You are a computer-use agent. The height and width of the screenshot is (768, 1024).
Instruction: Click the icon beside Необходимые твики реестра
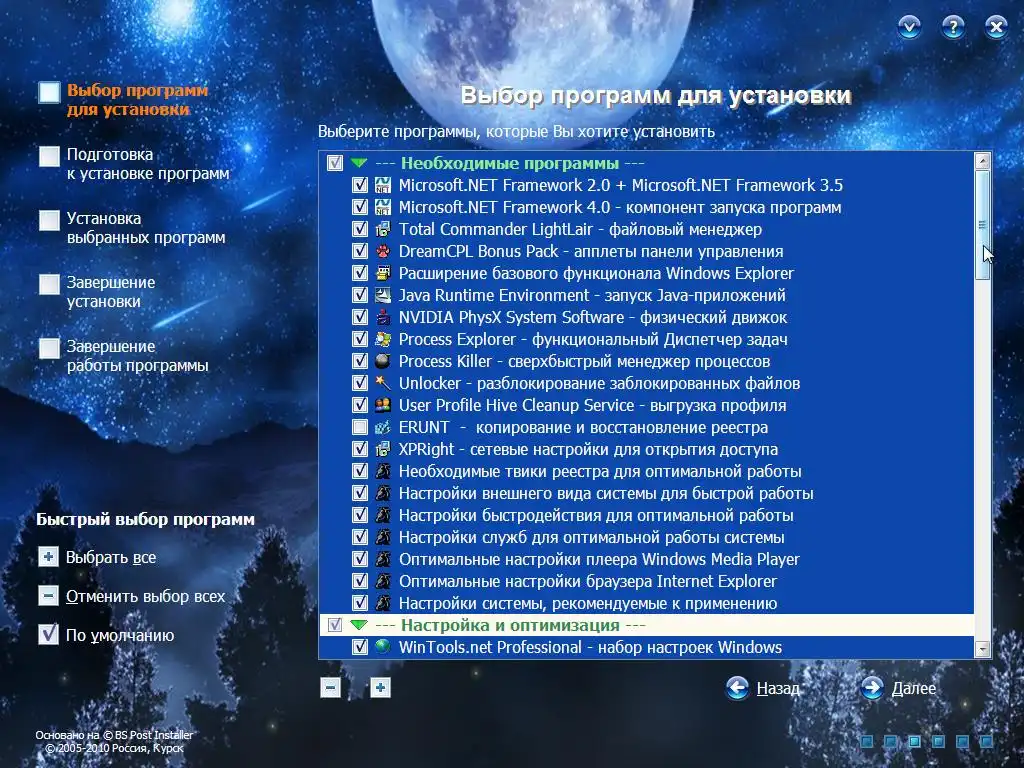pyautogui.click(x=383, y=471)
